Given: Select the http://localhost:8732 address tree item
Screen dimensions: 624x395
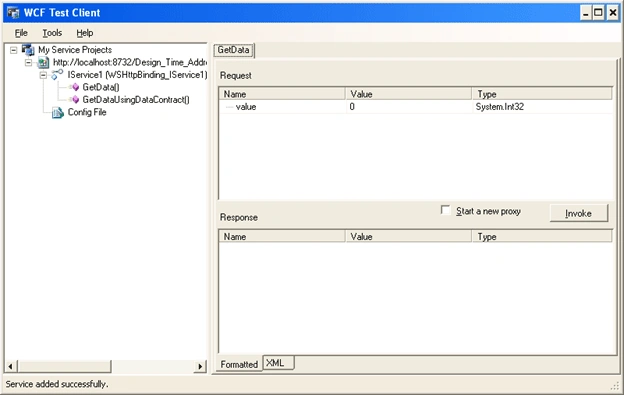Looking at the screenshot, I should pyautogui.click(x=130, y=62).
